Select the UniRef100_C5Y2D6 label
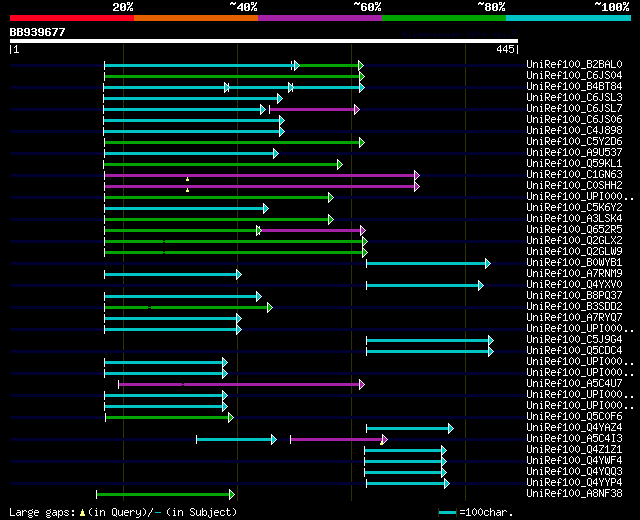The height and width of the screenshot is (520, 640). pos(574,141)
